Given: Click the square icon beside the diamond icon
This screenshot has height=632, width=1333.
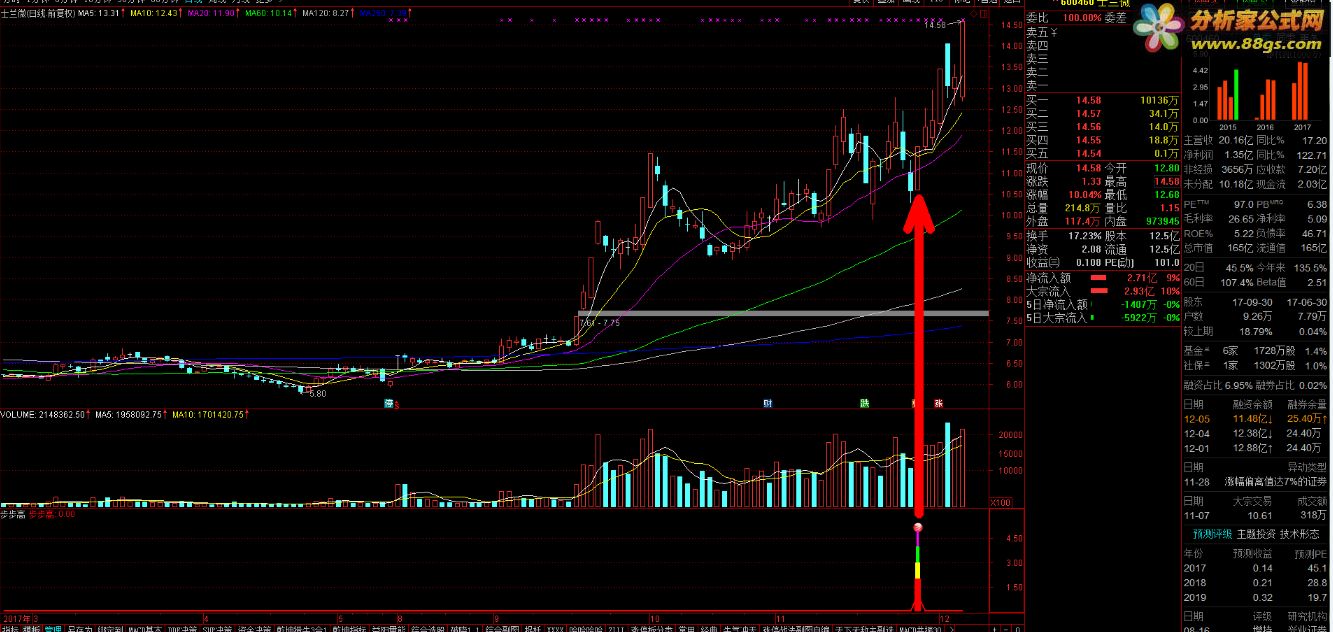Looking at the screenshot, I should pyautogui.click(x=986, y=14).
